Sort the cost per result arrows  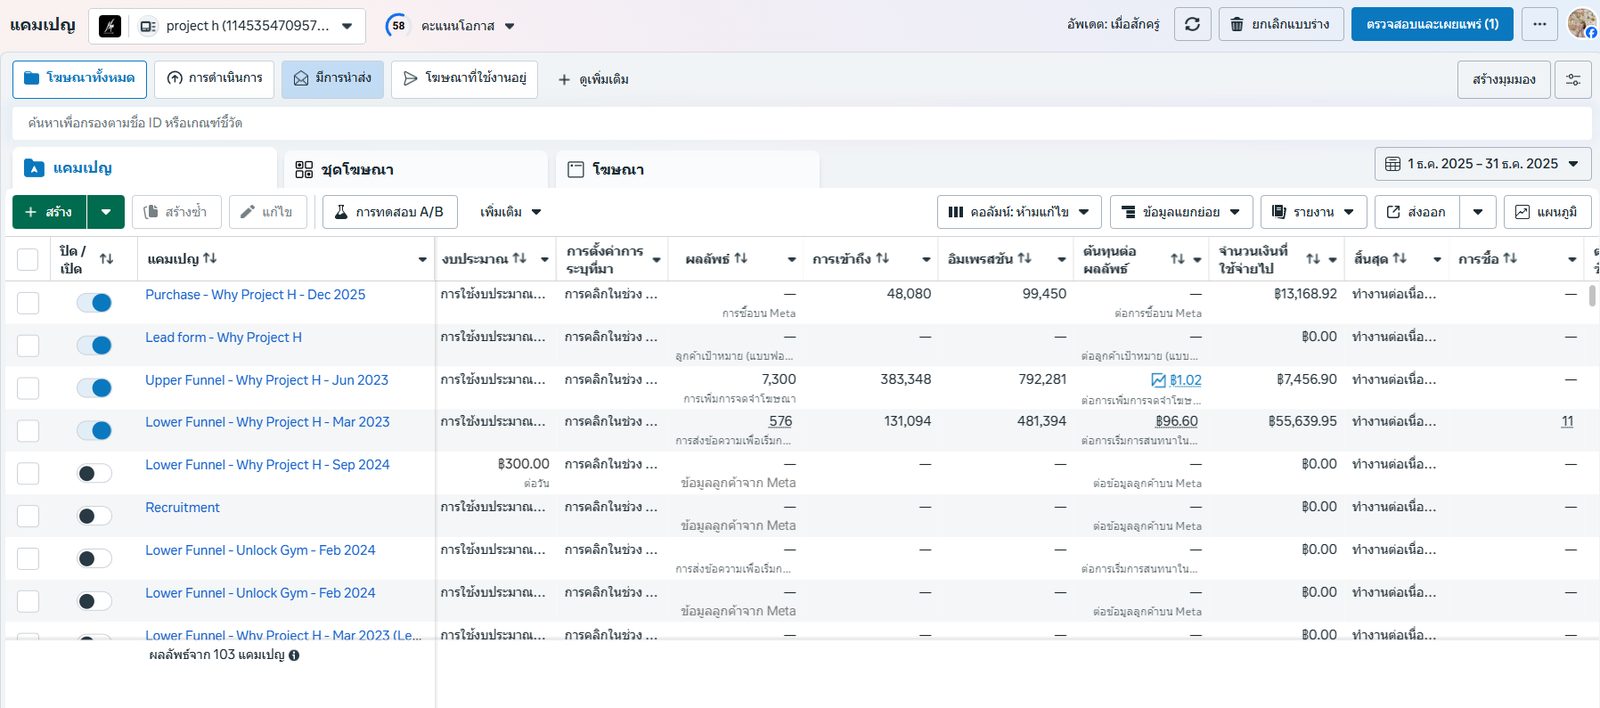[1178, 259]
